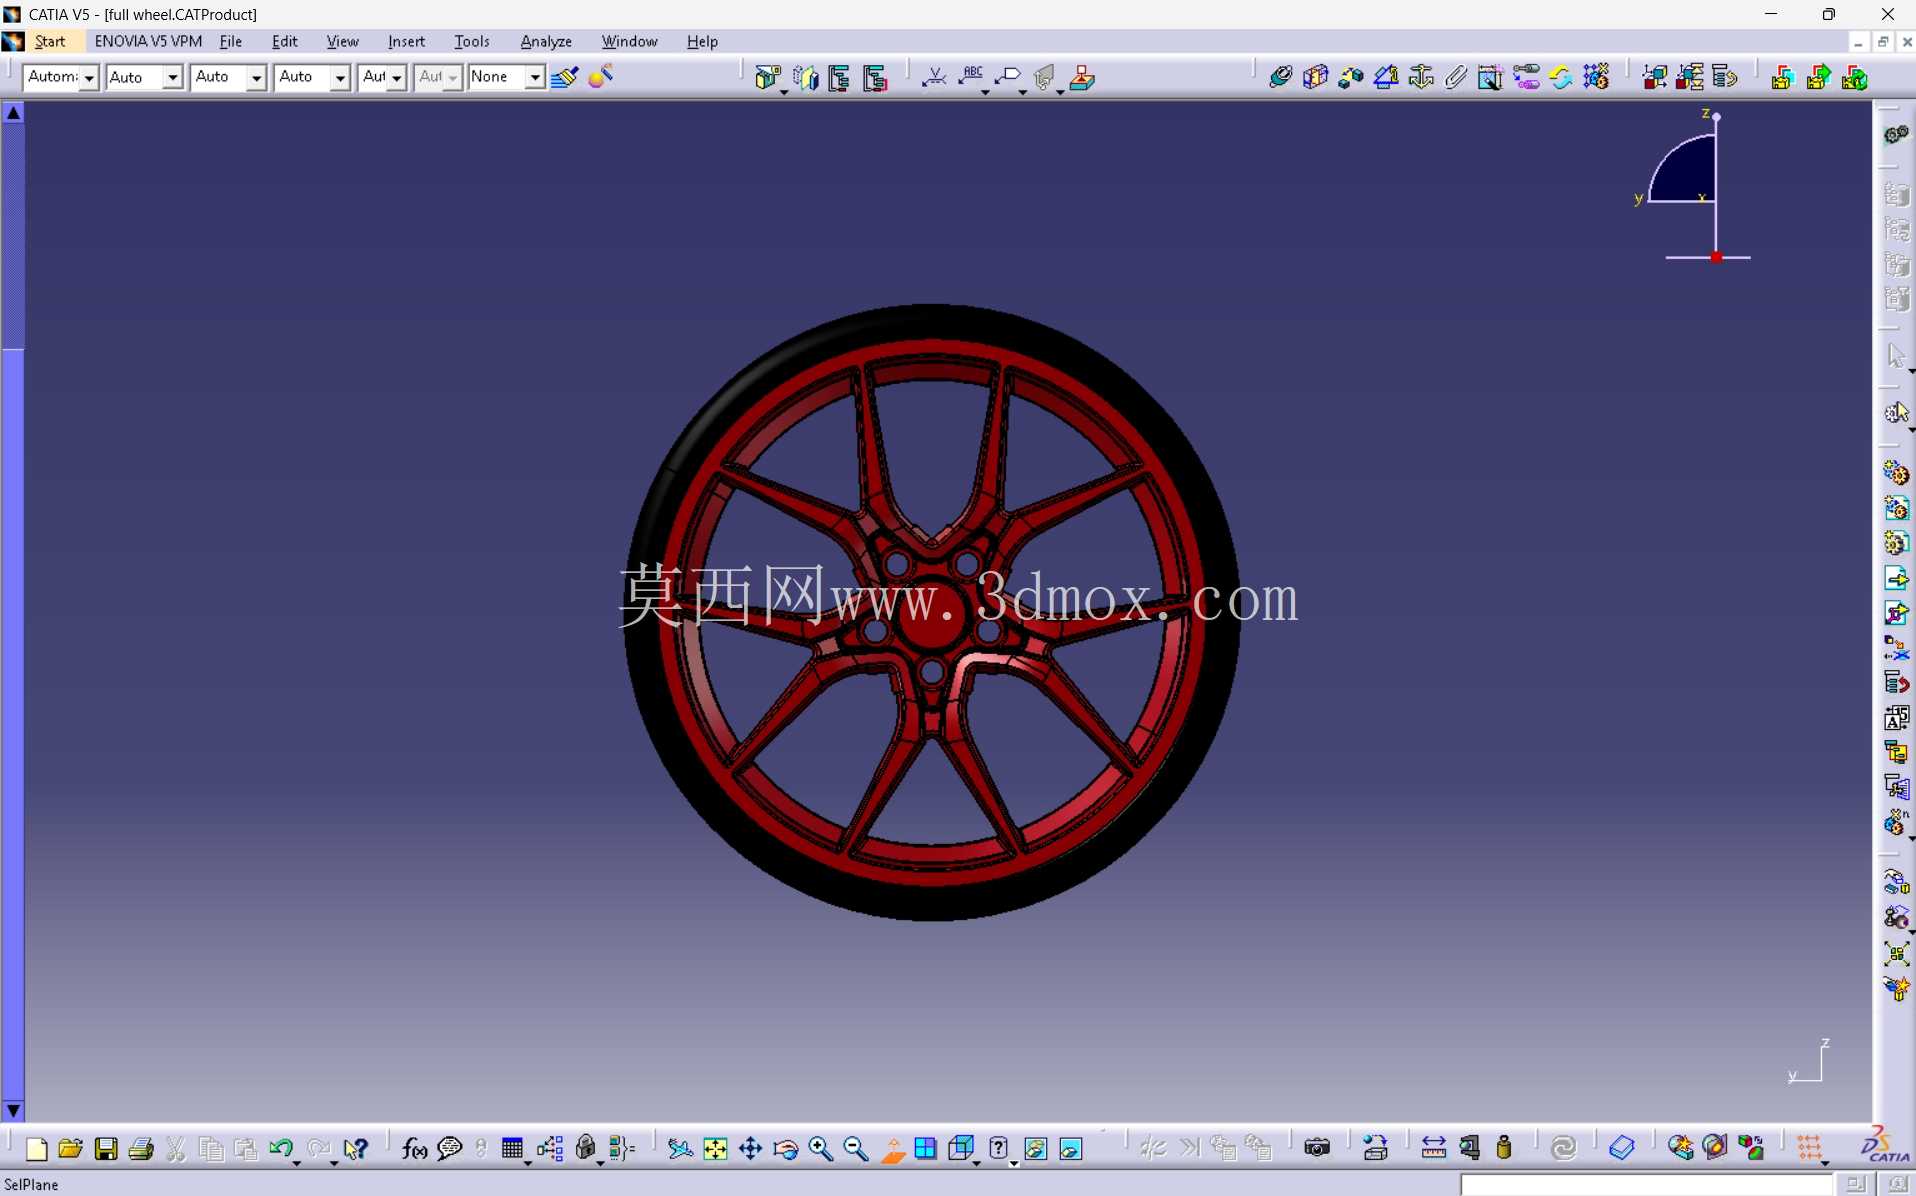Create a new document with the New icon

36,1149
